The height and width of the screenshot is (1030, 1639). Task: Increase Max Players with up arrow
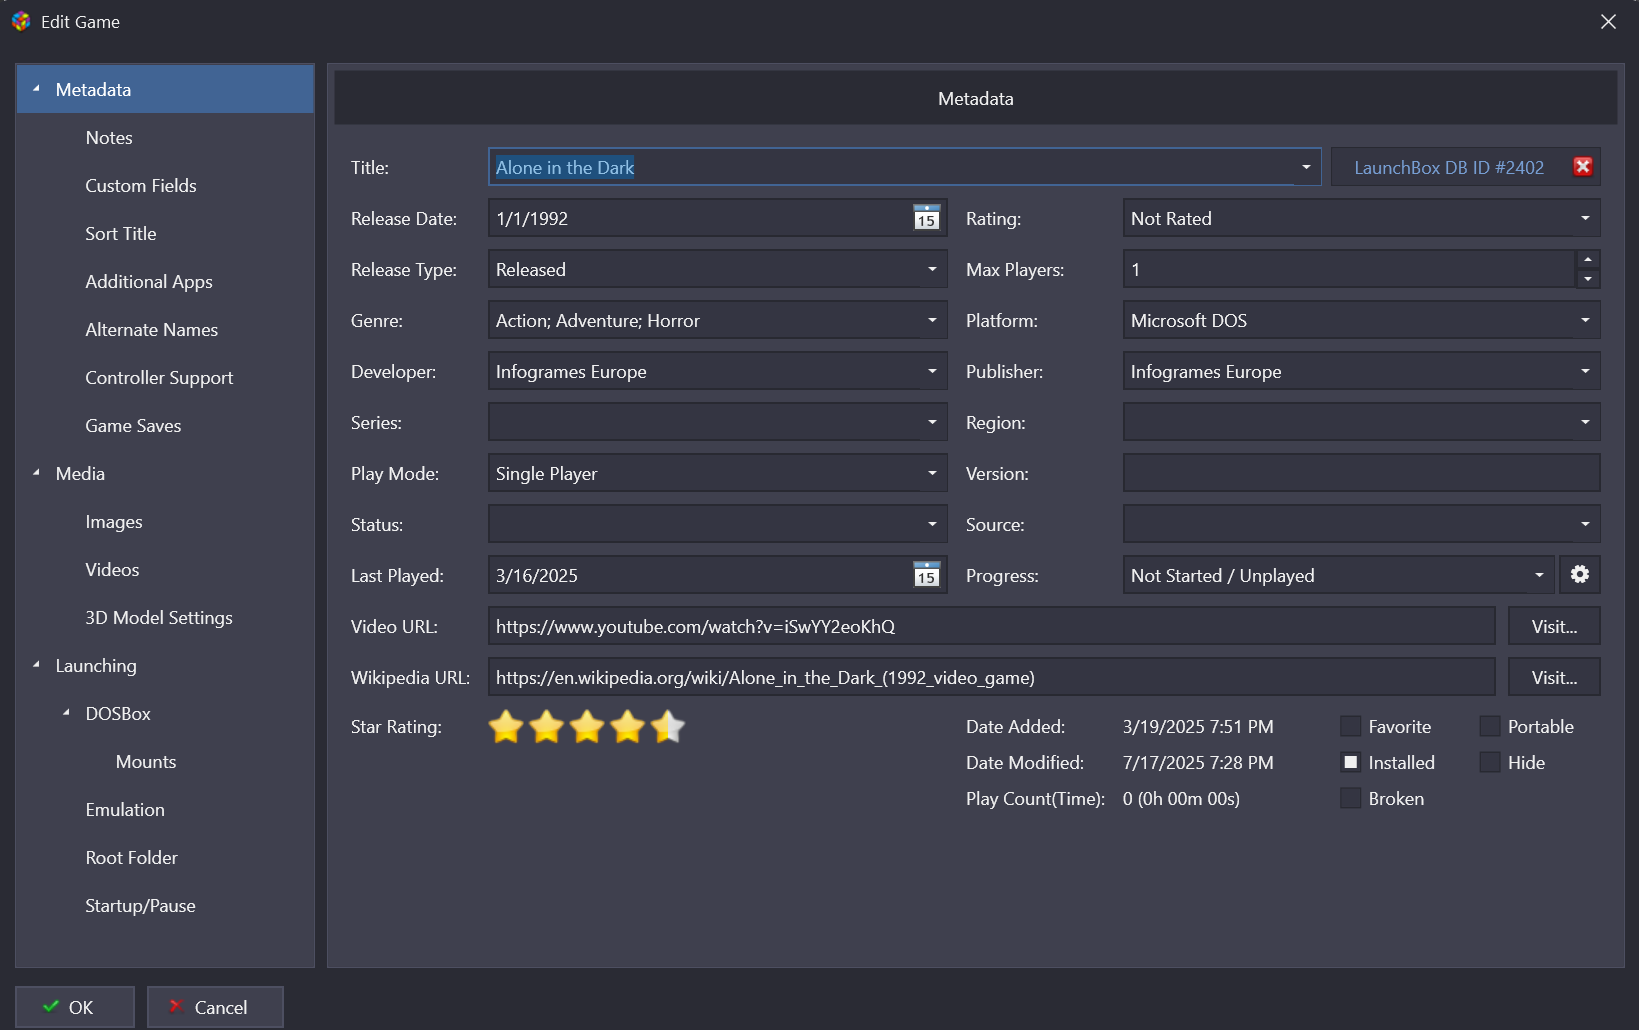(x=1588, y=260)
